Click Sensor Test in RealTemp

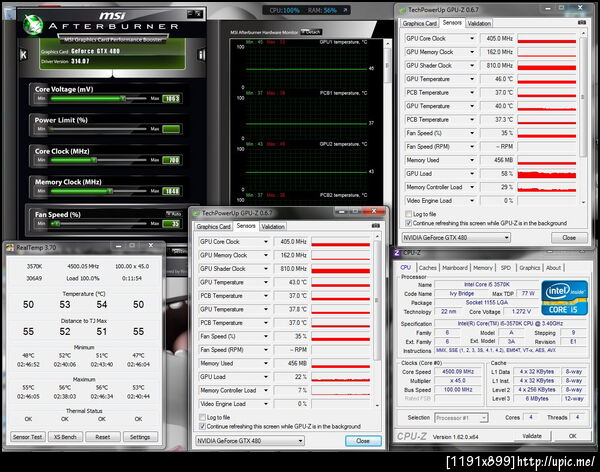(x=28, y=437)
